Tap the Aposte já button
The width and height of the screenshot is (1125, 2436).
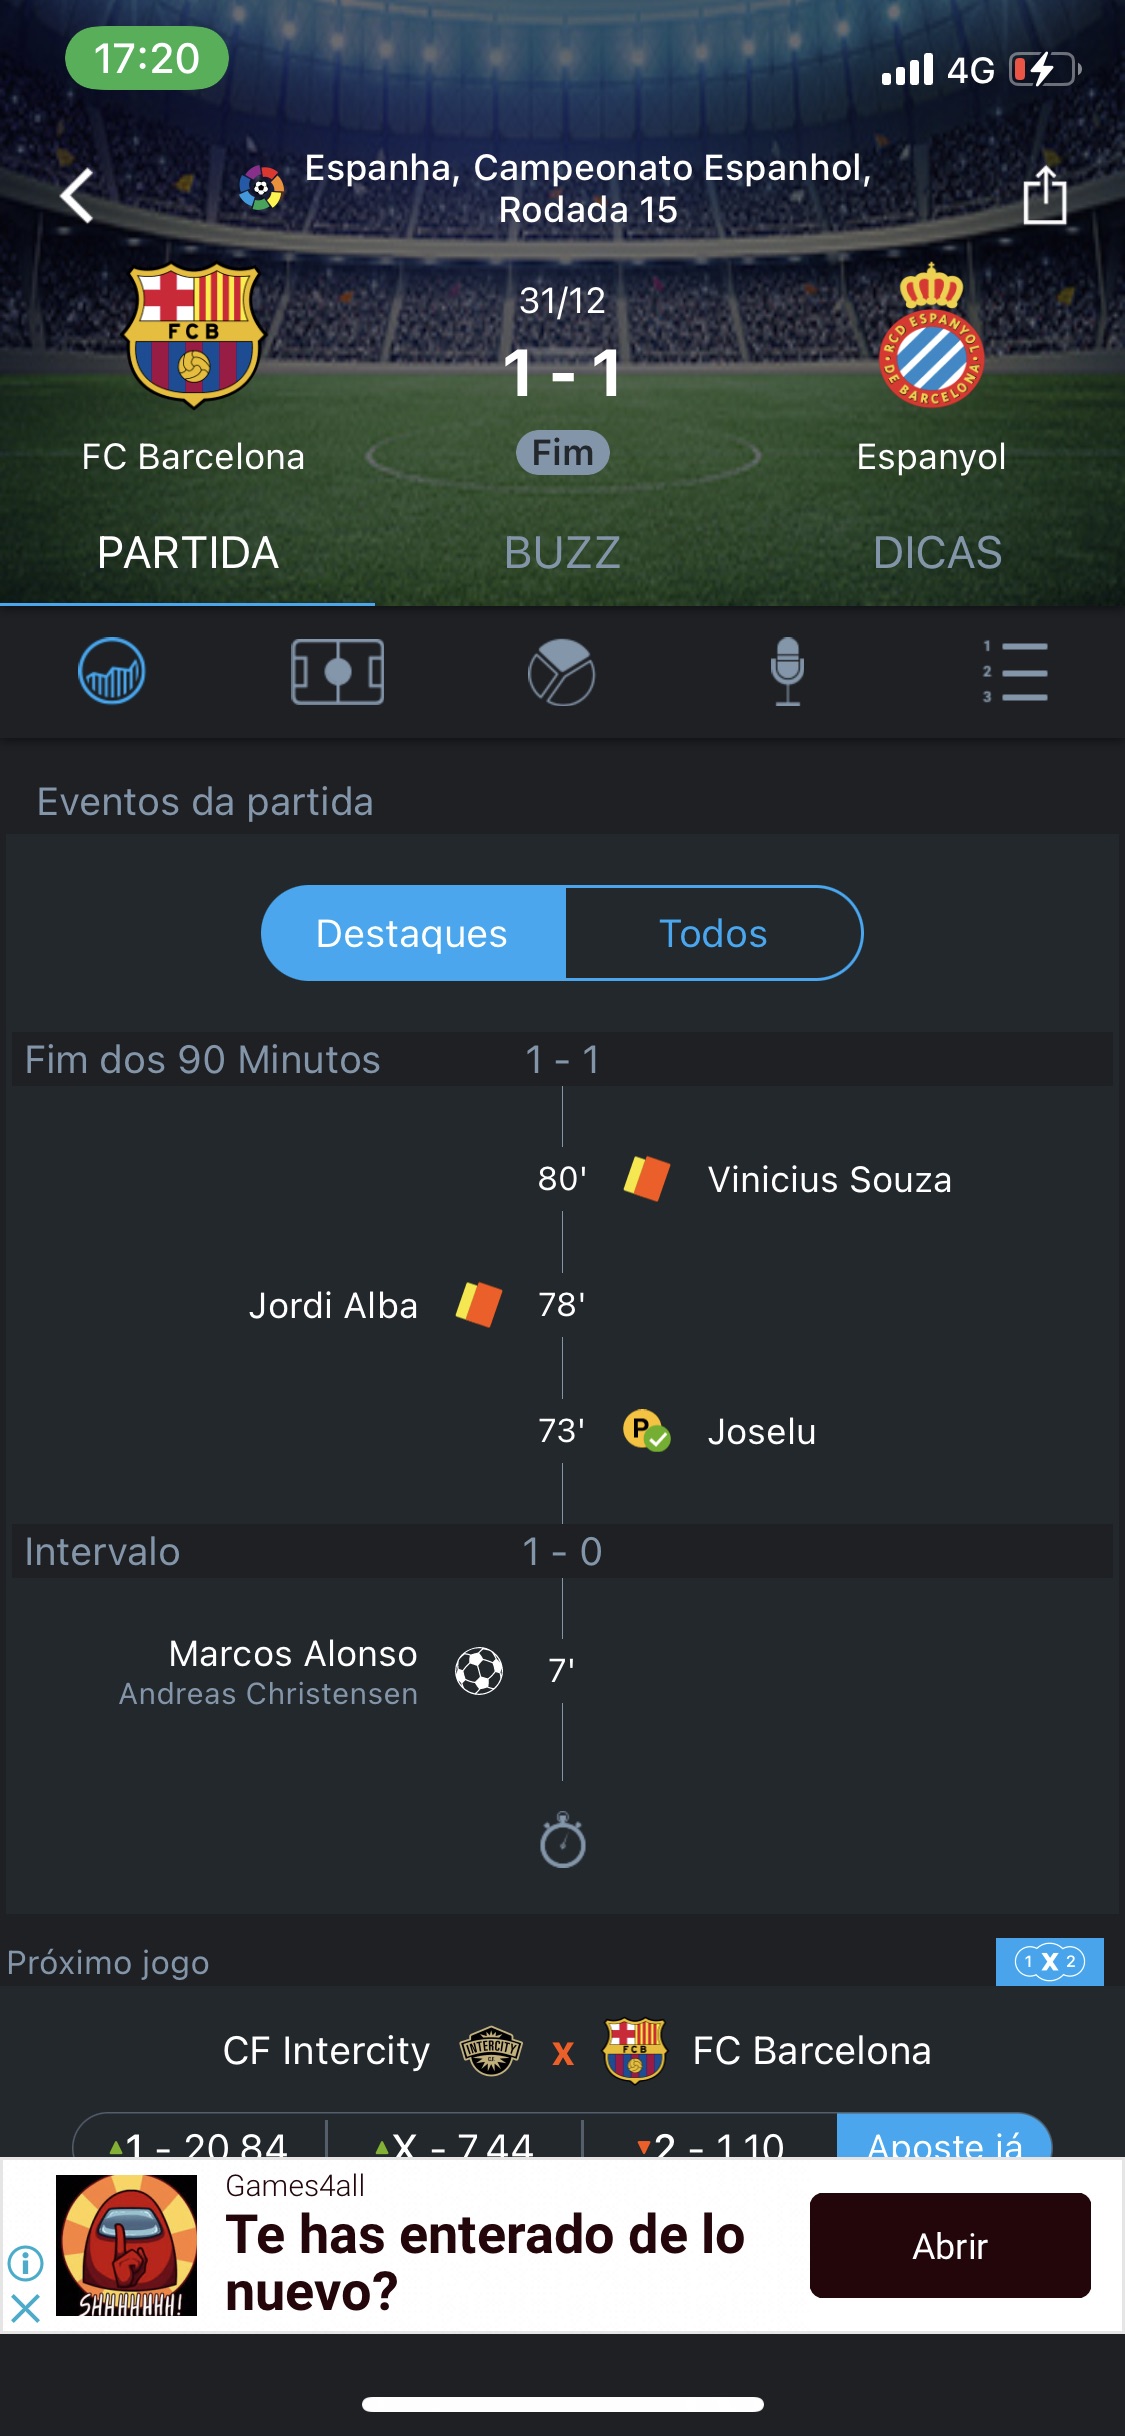pyautogui.click(x=944, y=2140)
